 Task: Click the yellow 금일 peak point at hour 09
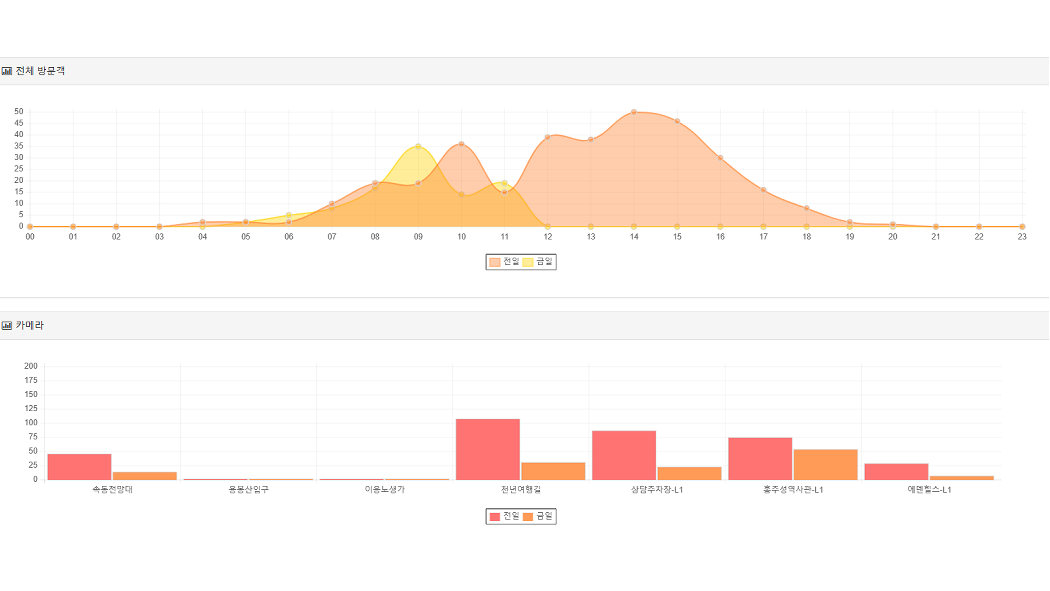coord(418,146)
